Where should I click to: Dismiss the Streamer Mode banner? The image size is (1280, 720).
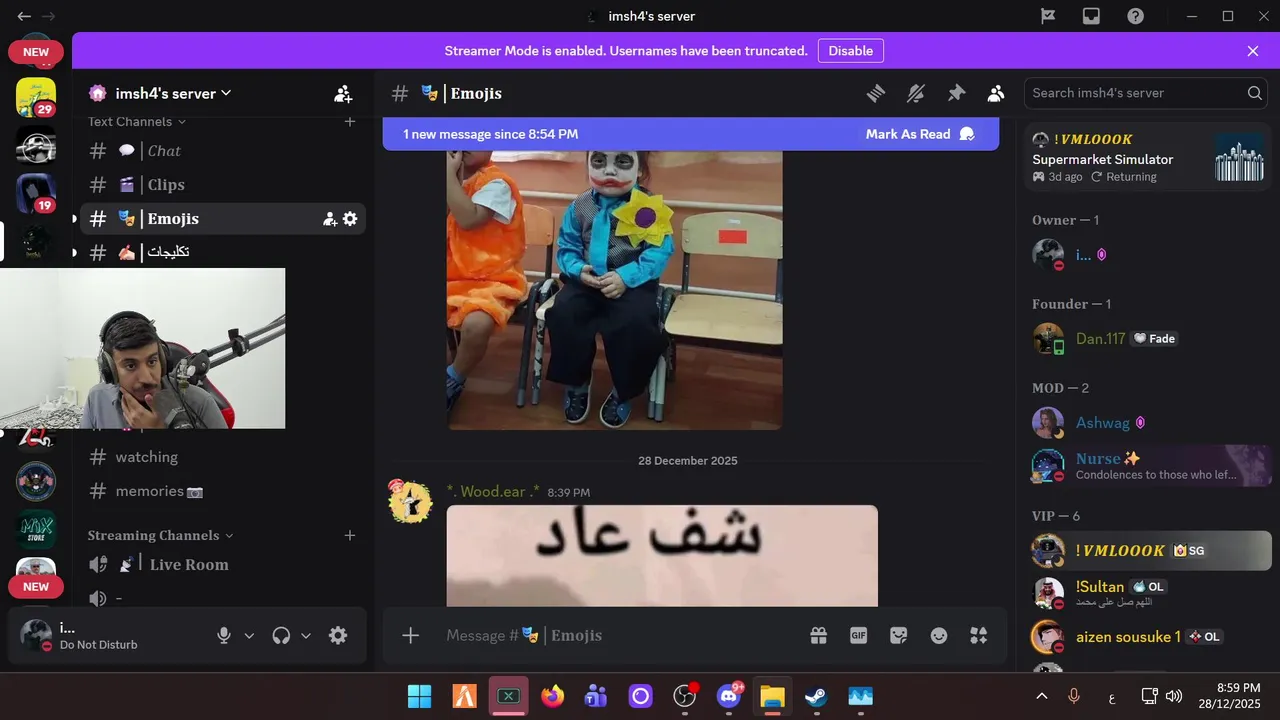pyautogui.click(x=1253, y=51)
